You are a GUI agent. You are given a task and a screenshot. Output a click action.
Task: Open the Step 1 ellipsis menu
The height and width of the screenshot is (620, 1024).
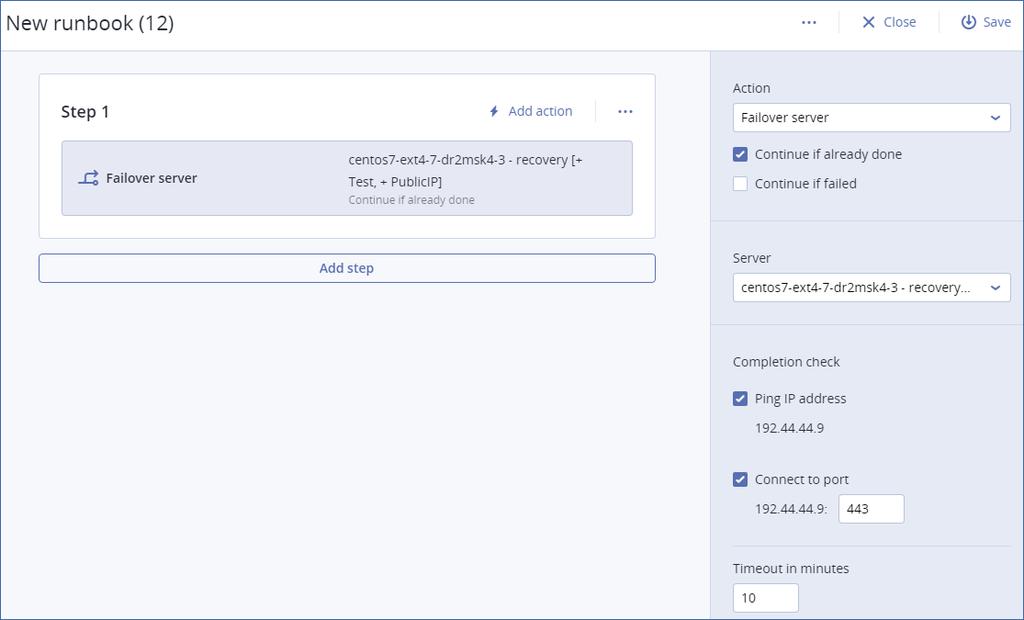[x=625, y=112]
